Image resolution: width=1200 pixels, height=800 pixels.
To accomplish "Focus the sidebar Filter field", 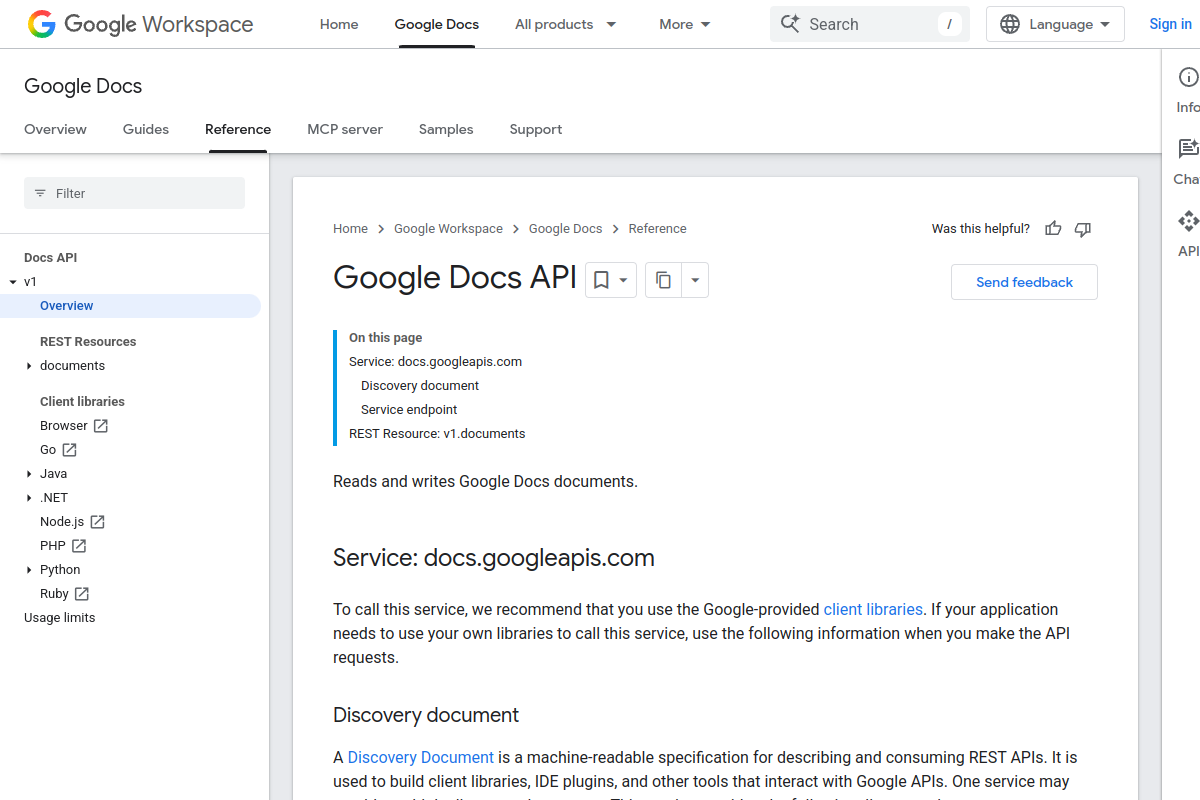I will click(134, 193).
